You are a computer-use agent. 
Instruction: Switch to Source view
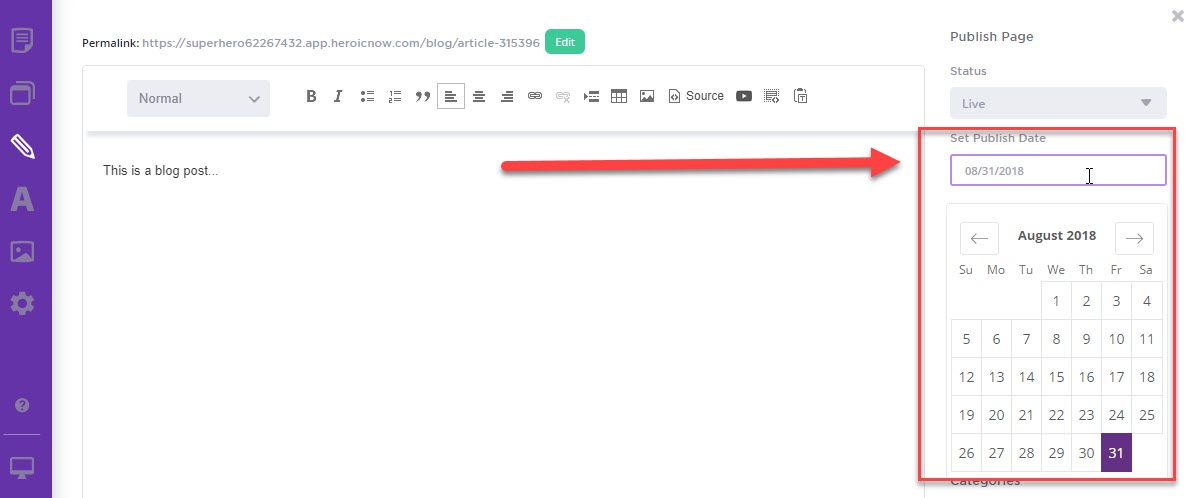pyautogui.click(x=696, y=96)
